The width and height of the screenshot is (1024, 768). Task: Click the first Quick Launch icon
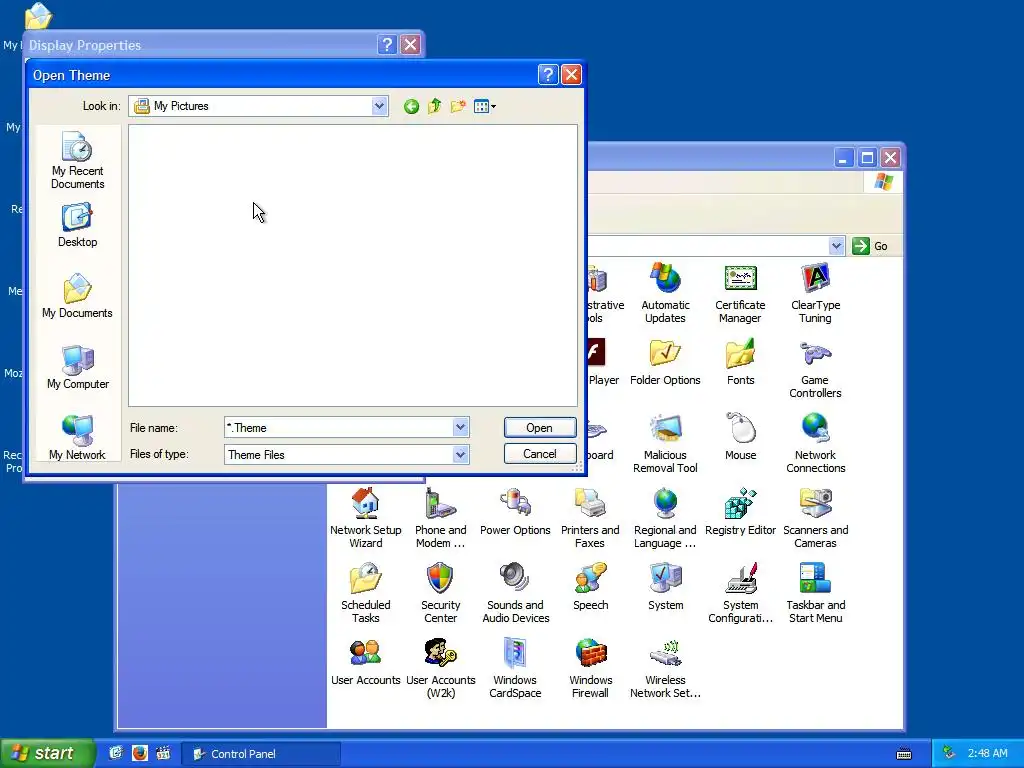[x=116, y=754]
